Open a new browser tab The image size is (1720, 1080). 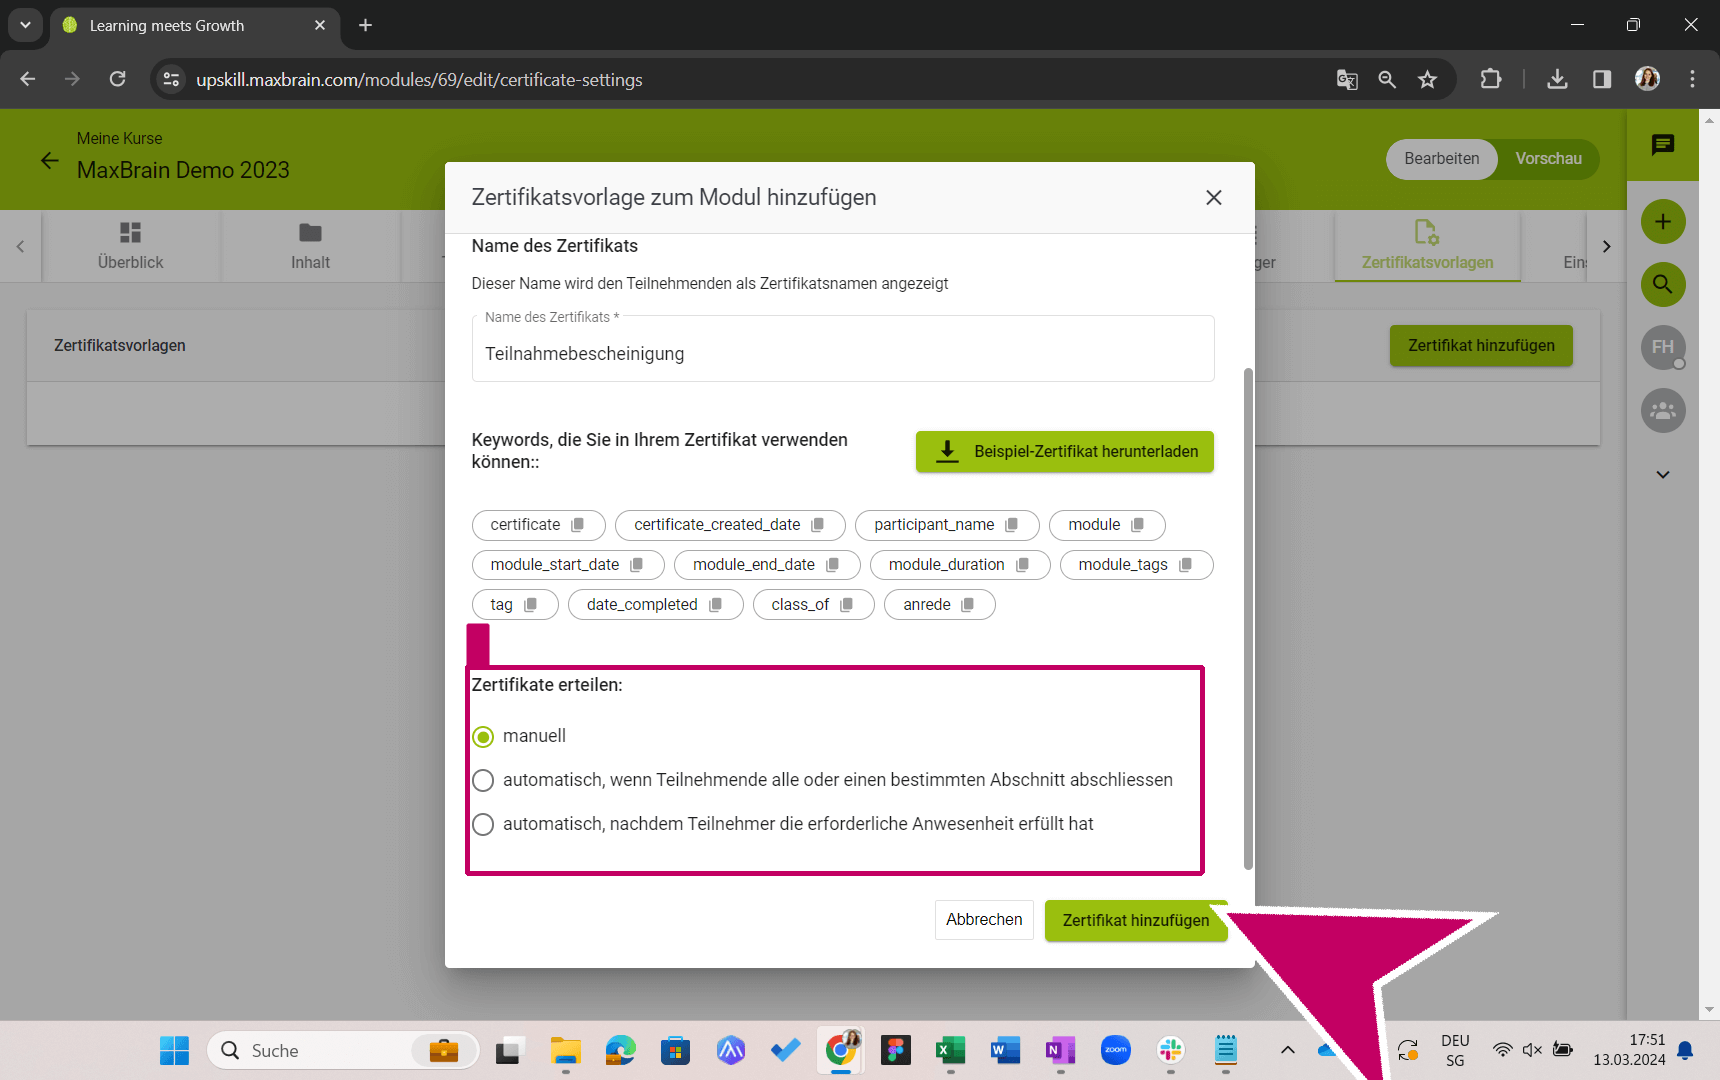tap(365, 25)
